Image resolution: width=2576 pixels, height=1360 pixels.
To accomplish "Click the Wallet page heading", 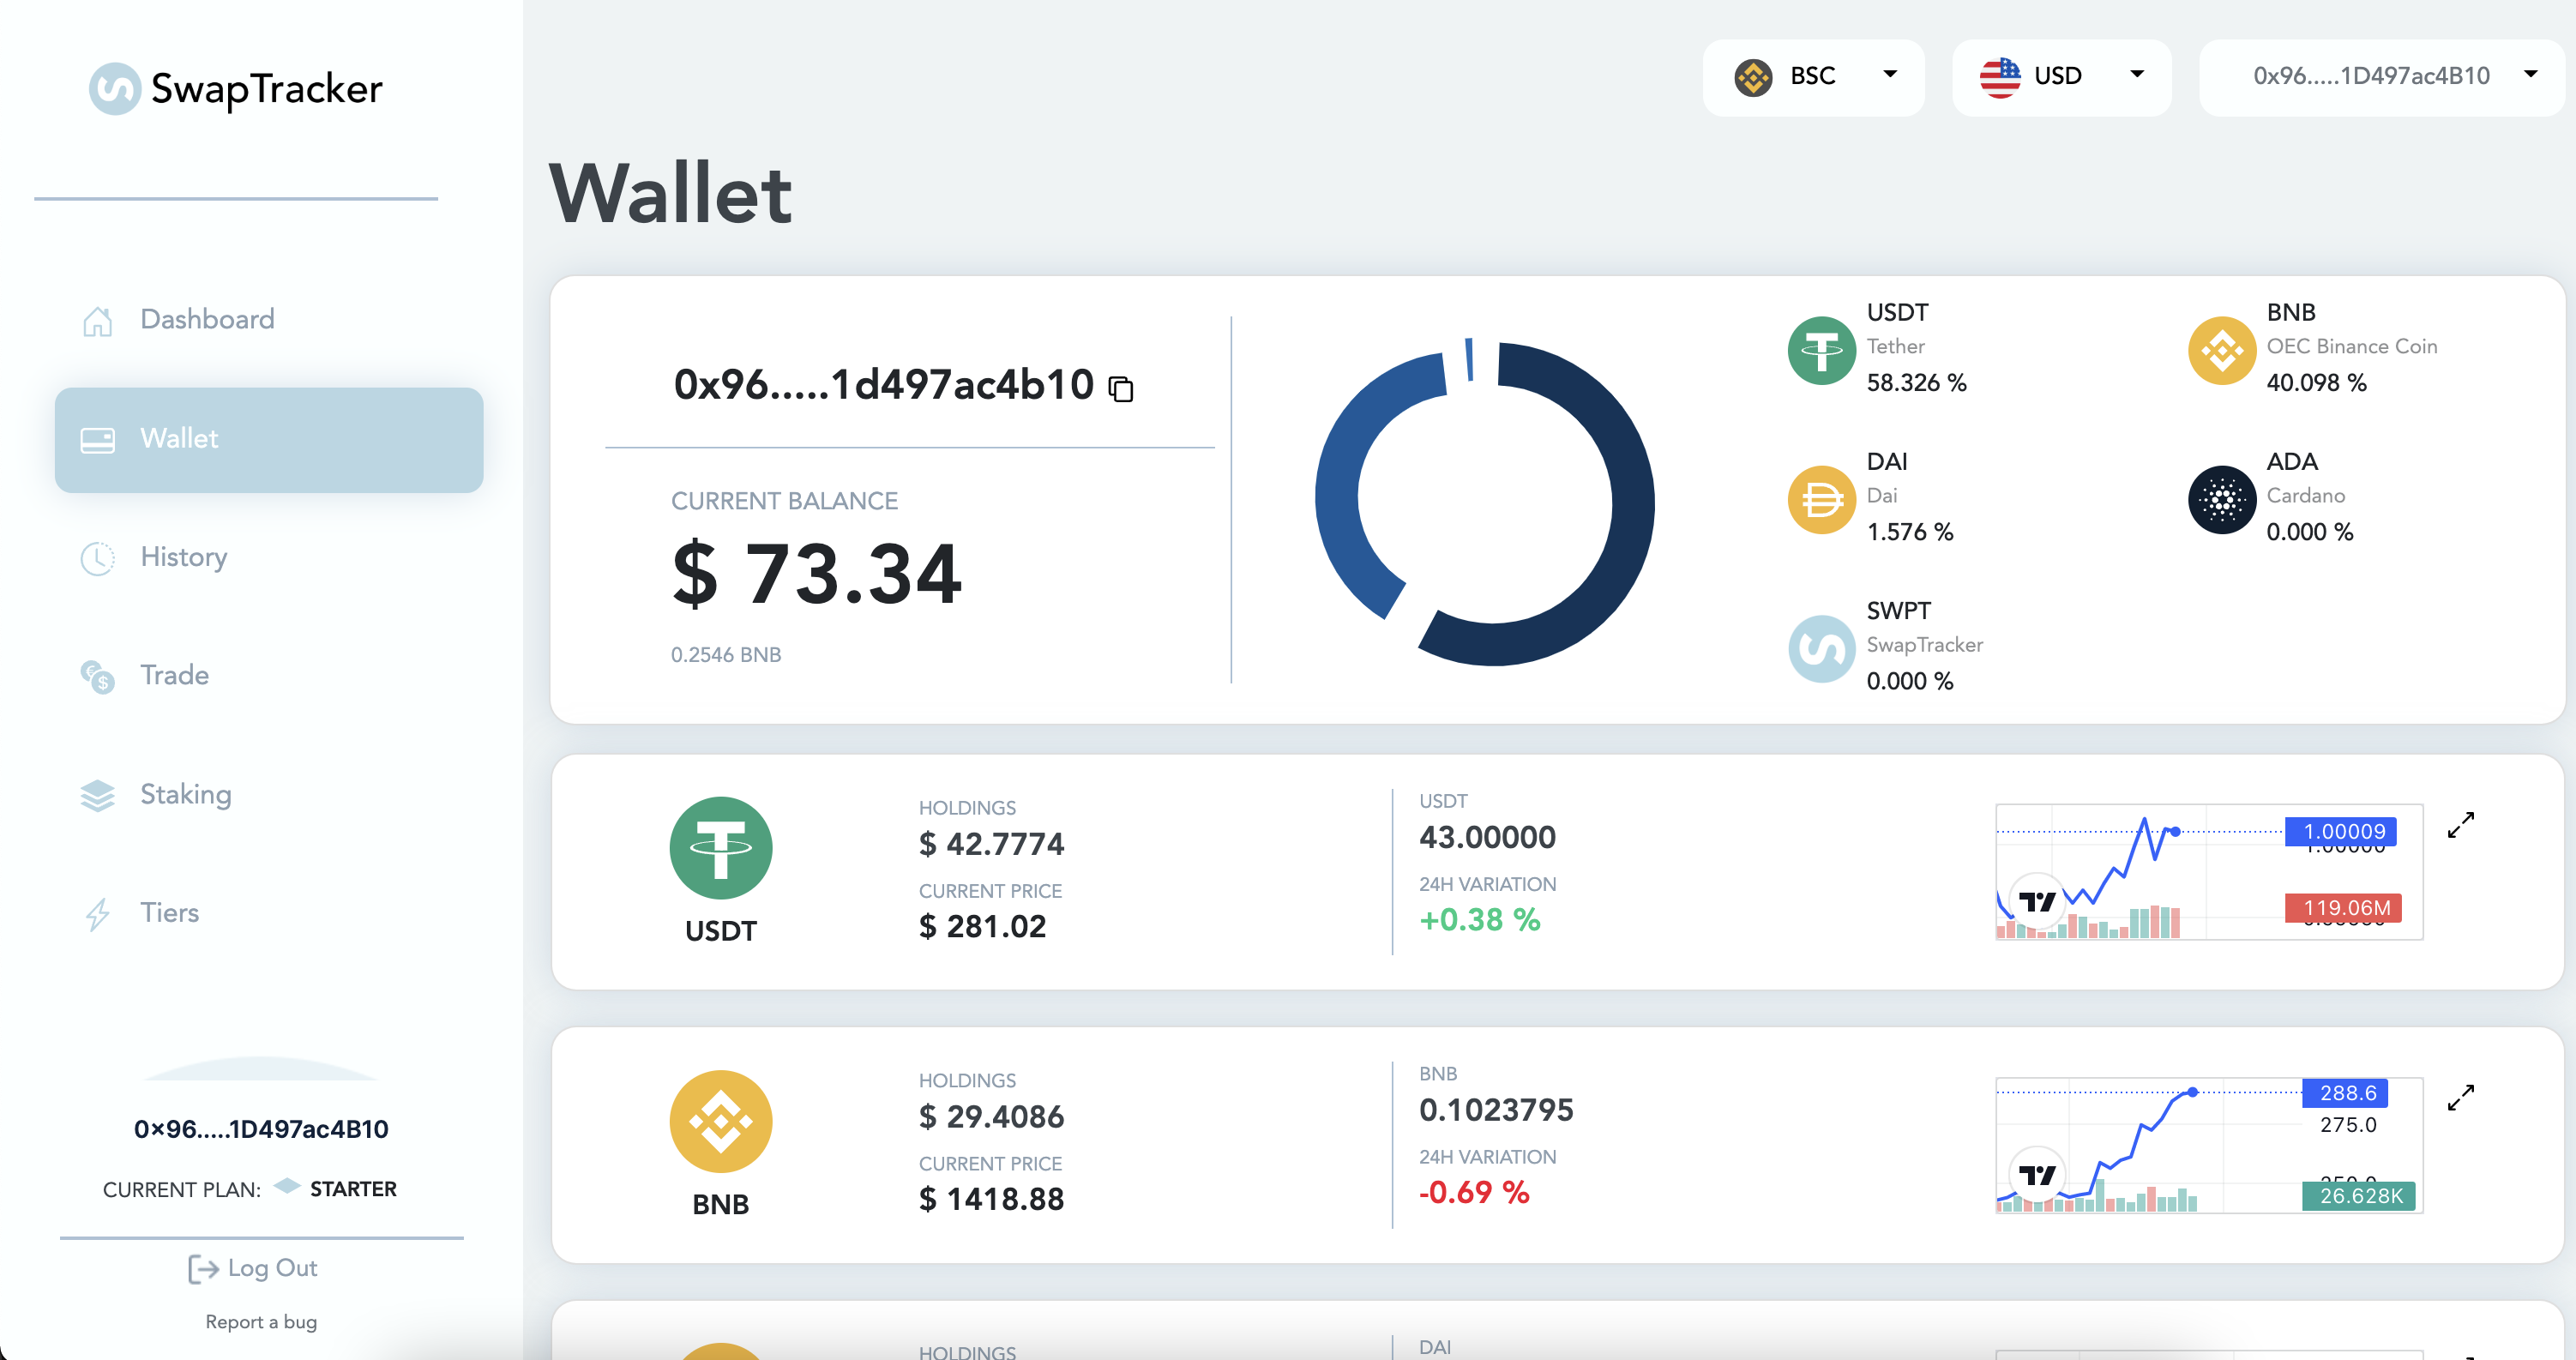I will pyautogui.click(x=671, y=193).
